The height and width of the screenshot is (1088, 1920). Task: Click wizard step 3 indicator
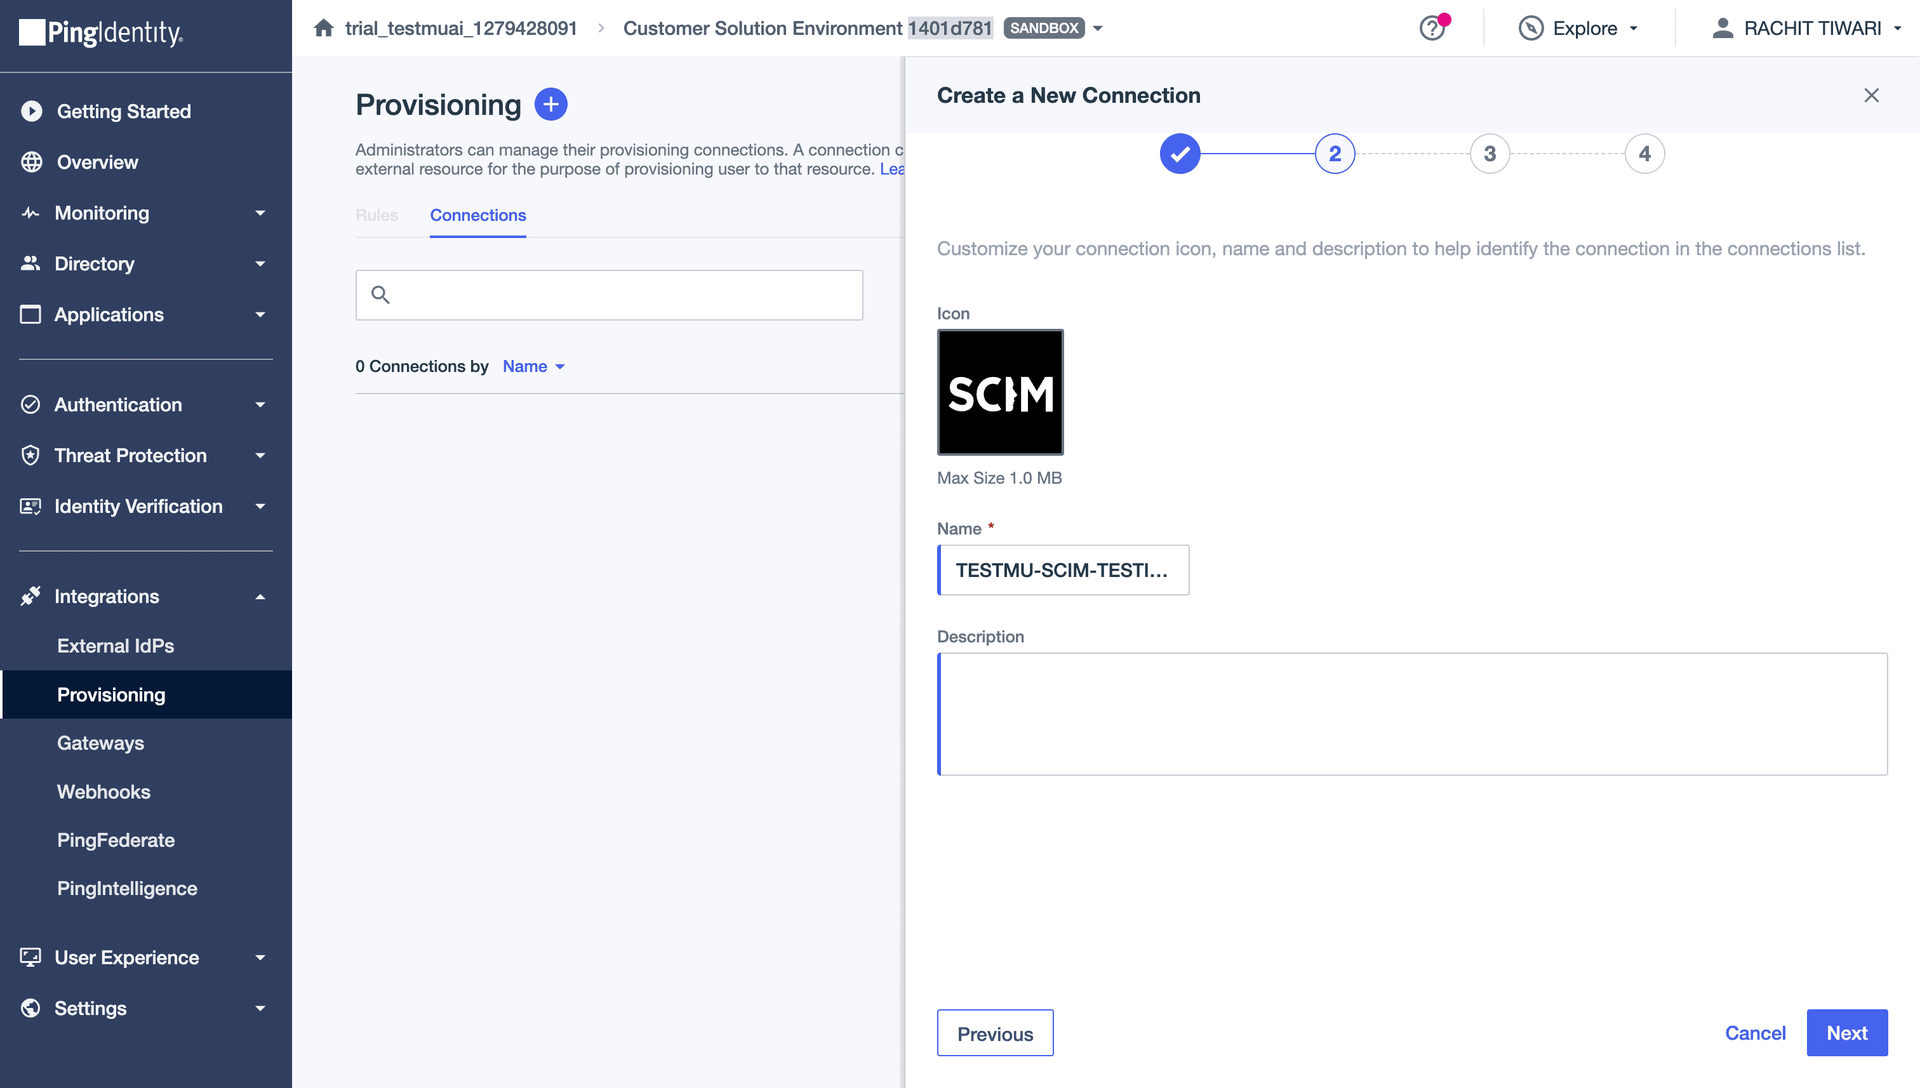pos(1489,153)
